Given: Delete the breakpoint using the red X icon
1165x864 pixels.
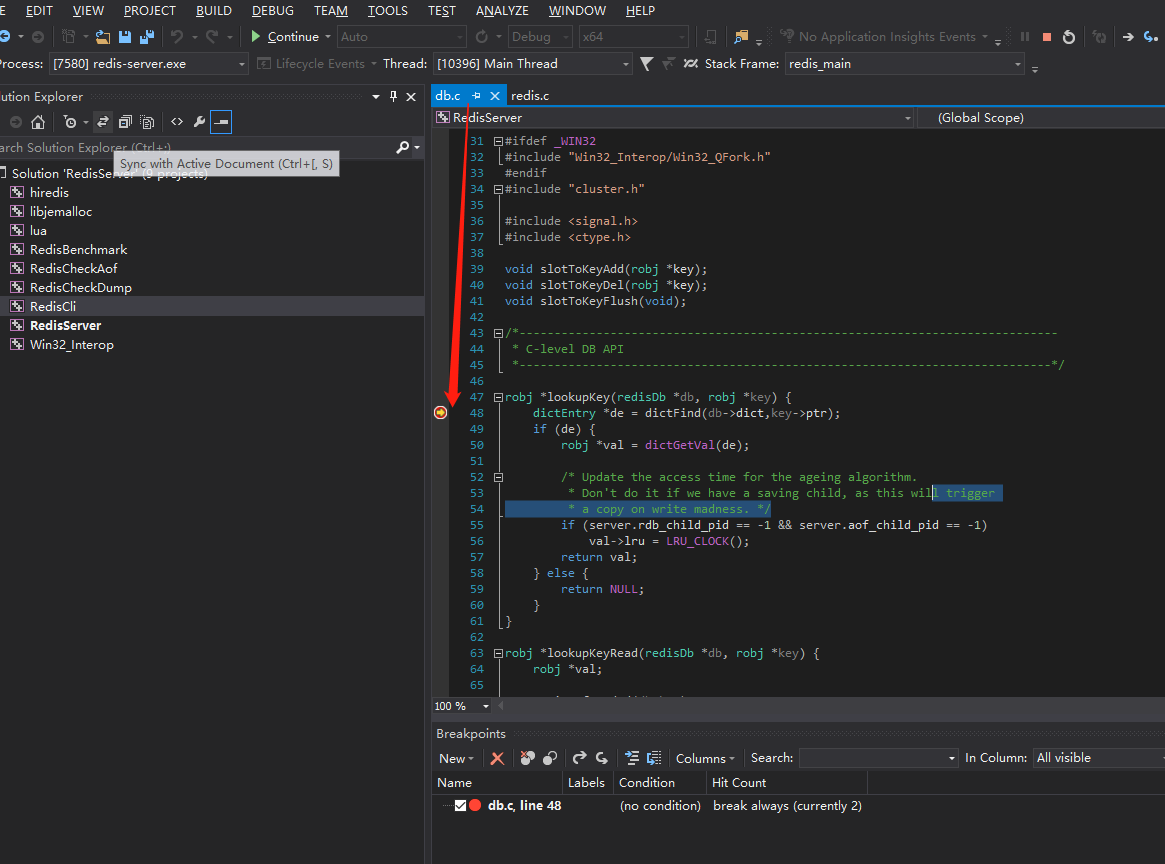Looking at the screenshot, I should coord(496,758).
